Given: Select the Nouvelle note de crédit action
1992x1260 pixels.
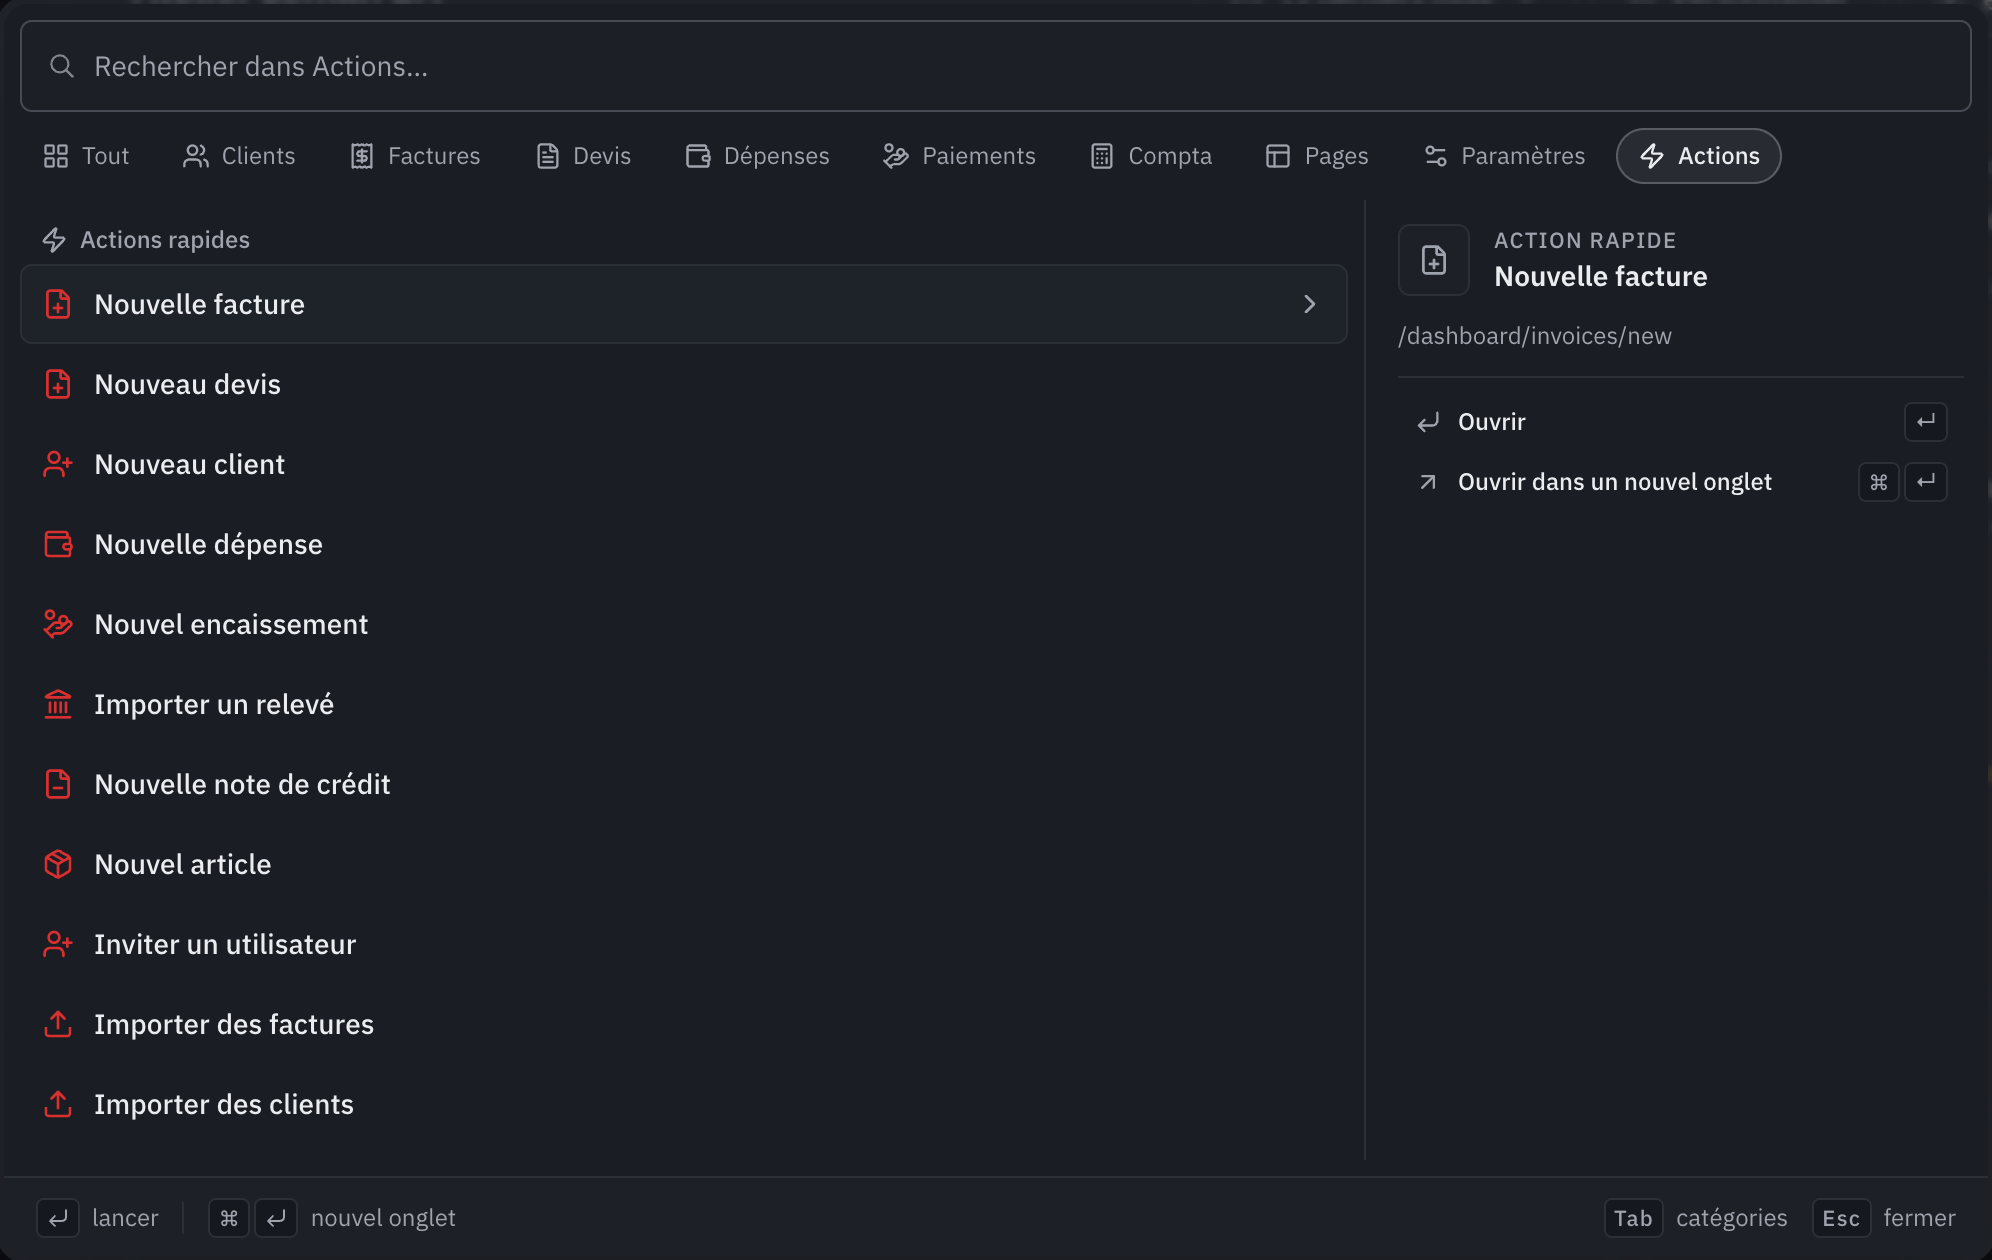Looking at the screenshot, I should [684, 784].
